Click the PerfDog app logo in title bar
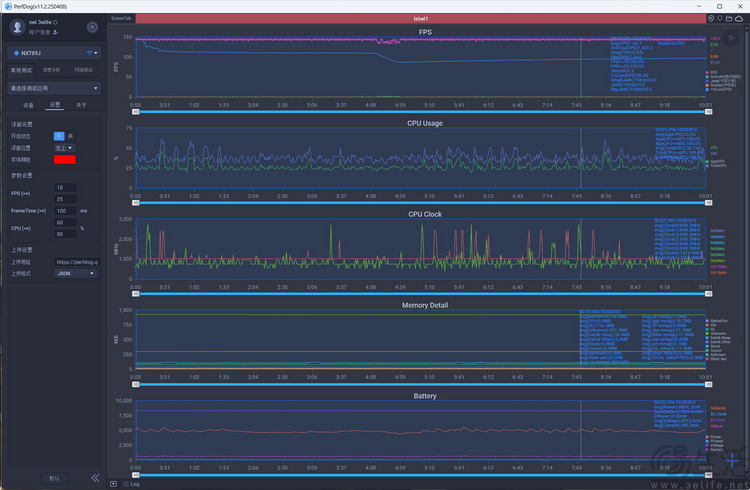Screen dimensions: 750x490 click(8, 6)
